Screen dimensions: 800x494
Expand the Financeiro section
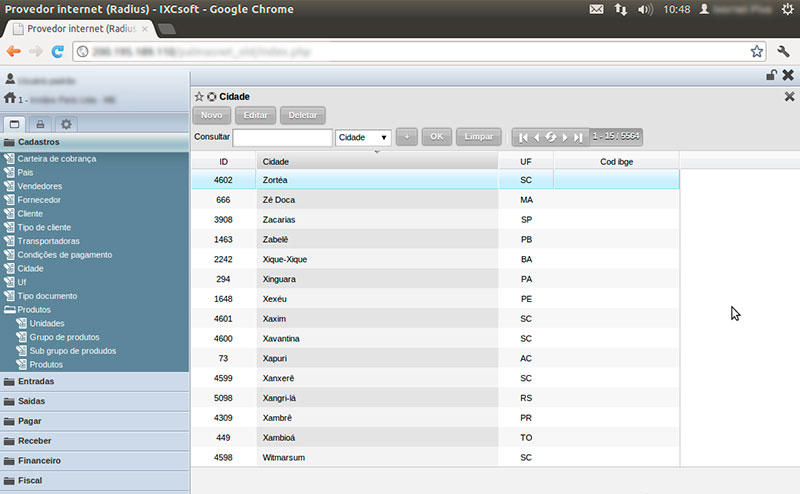click(x=94, y=461)
